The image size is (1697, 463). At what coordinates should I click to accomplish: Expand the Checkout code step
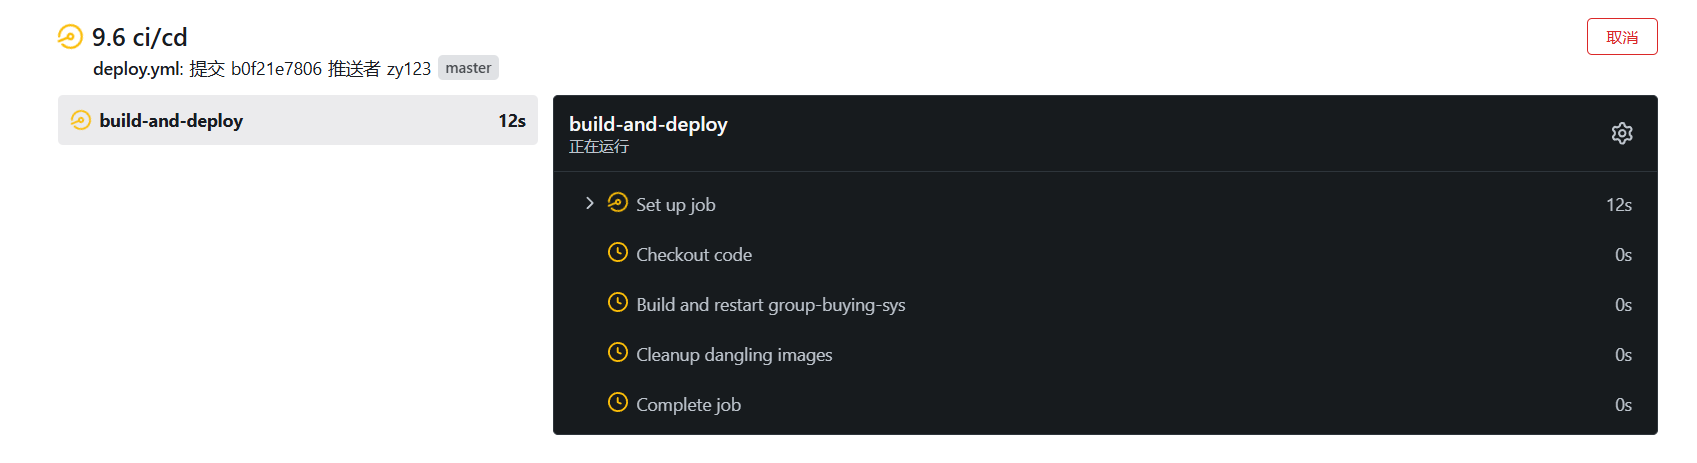pyautogui.click(x=1105, y=255)
